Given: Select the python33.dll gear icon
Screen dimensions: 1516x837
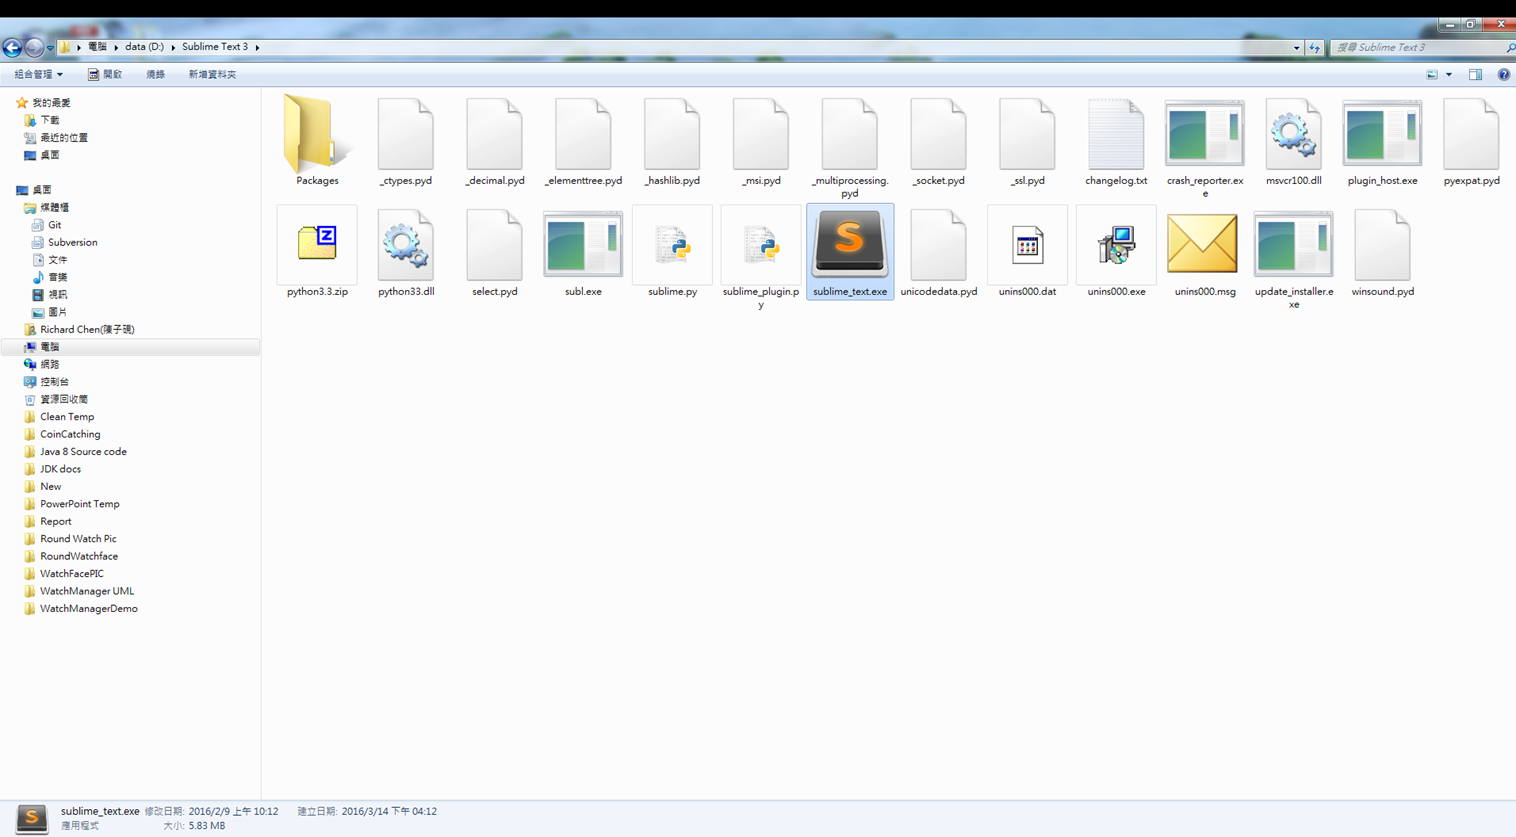Looking at the screenshot, I should (x=405, y=245).
